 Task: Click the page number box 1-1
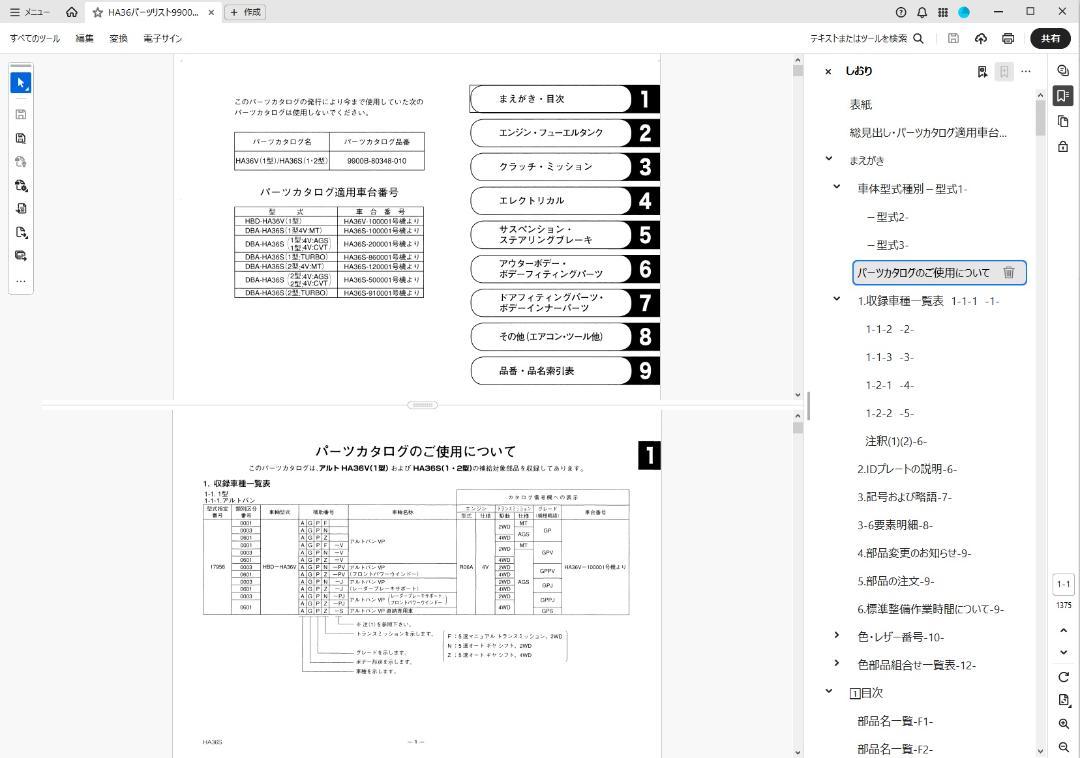pos(1063,585)
